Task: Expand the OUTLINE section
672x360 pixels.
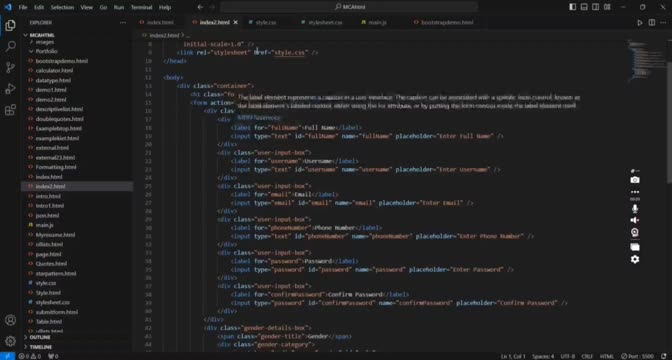Action: pyautogui.click(x=40, y=338)
